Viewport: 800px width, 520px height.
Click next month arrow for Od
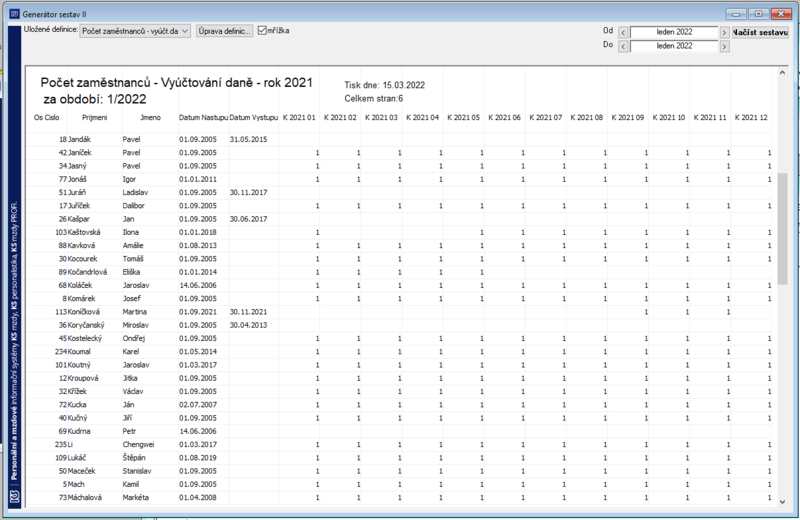[724, 33]
